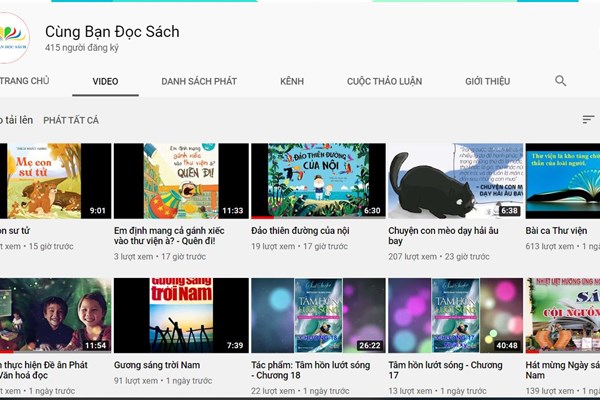The image size is (600, 400).
Task: Click the 6:30 duration badge
Action: 372,211
